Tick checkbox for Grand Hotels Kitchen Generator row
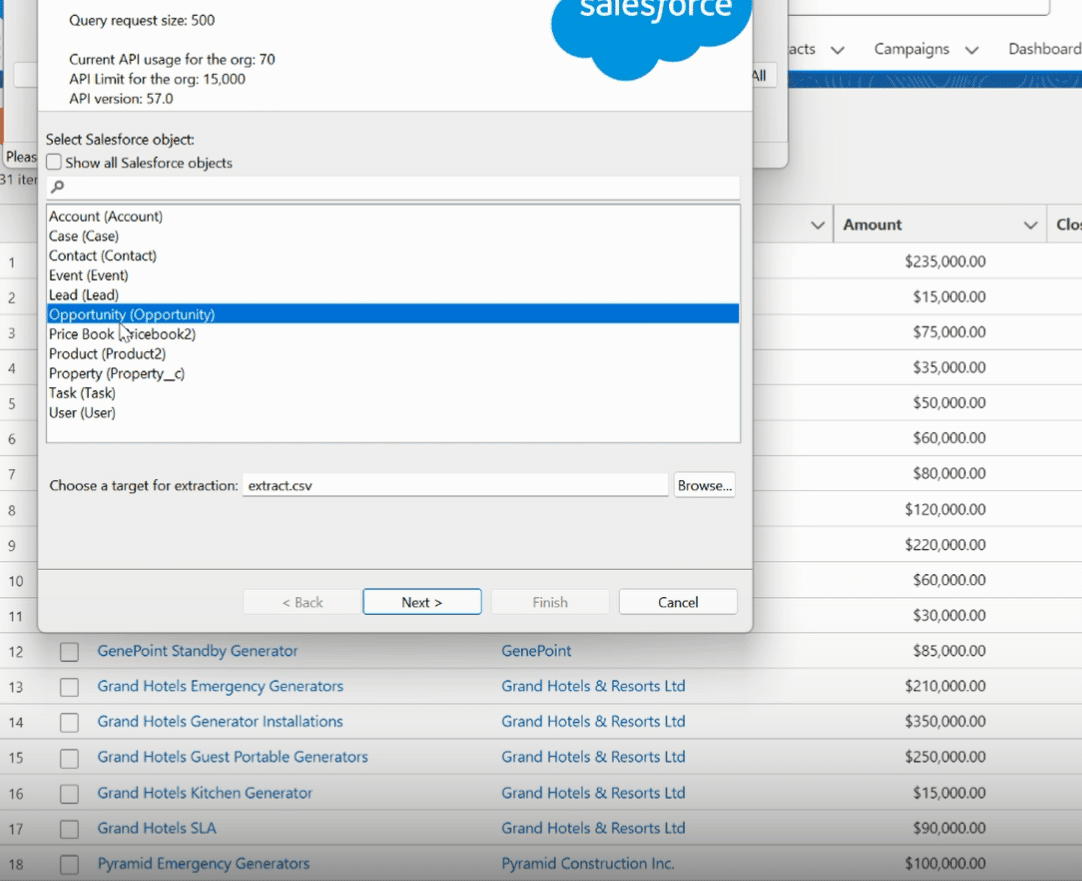The height and width of the screenshot is (881, 1082). tap(69, 793)
